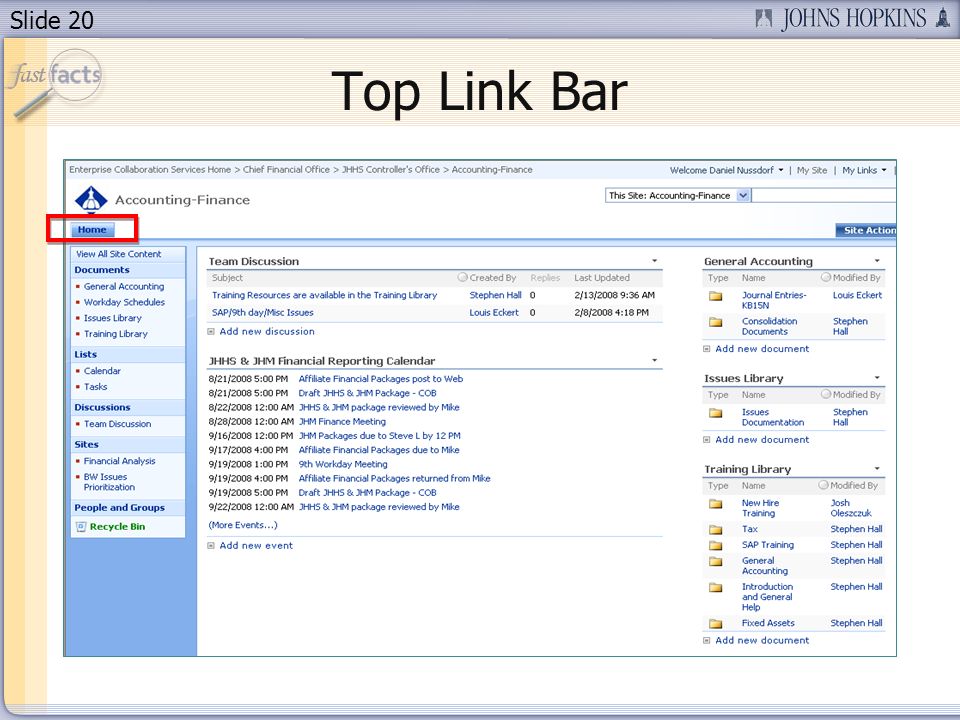Open JHM Packages due to Steve L event
Viewport: 960px width, 720px height.
point(380,436)
